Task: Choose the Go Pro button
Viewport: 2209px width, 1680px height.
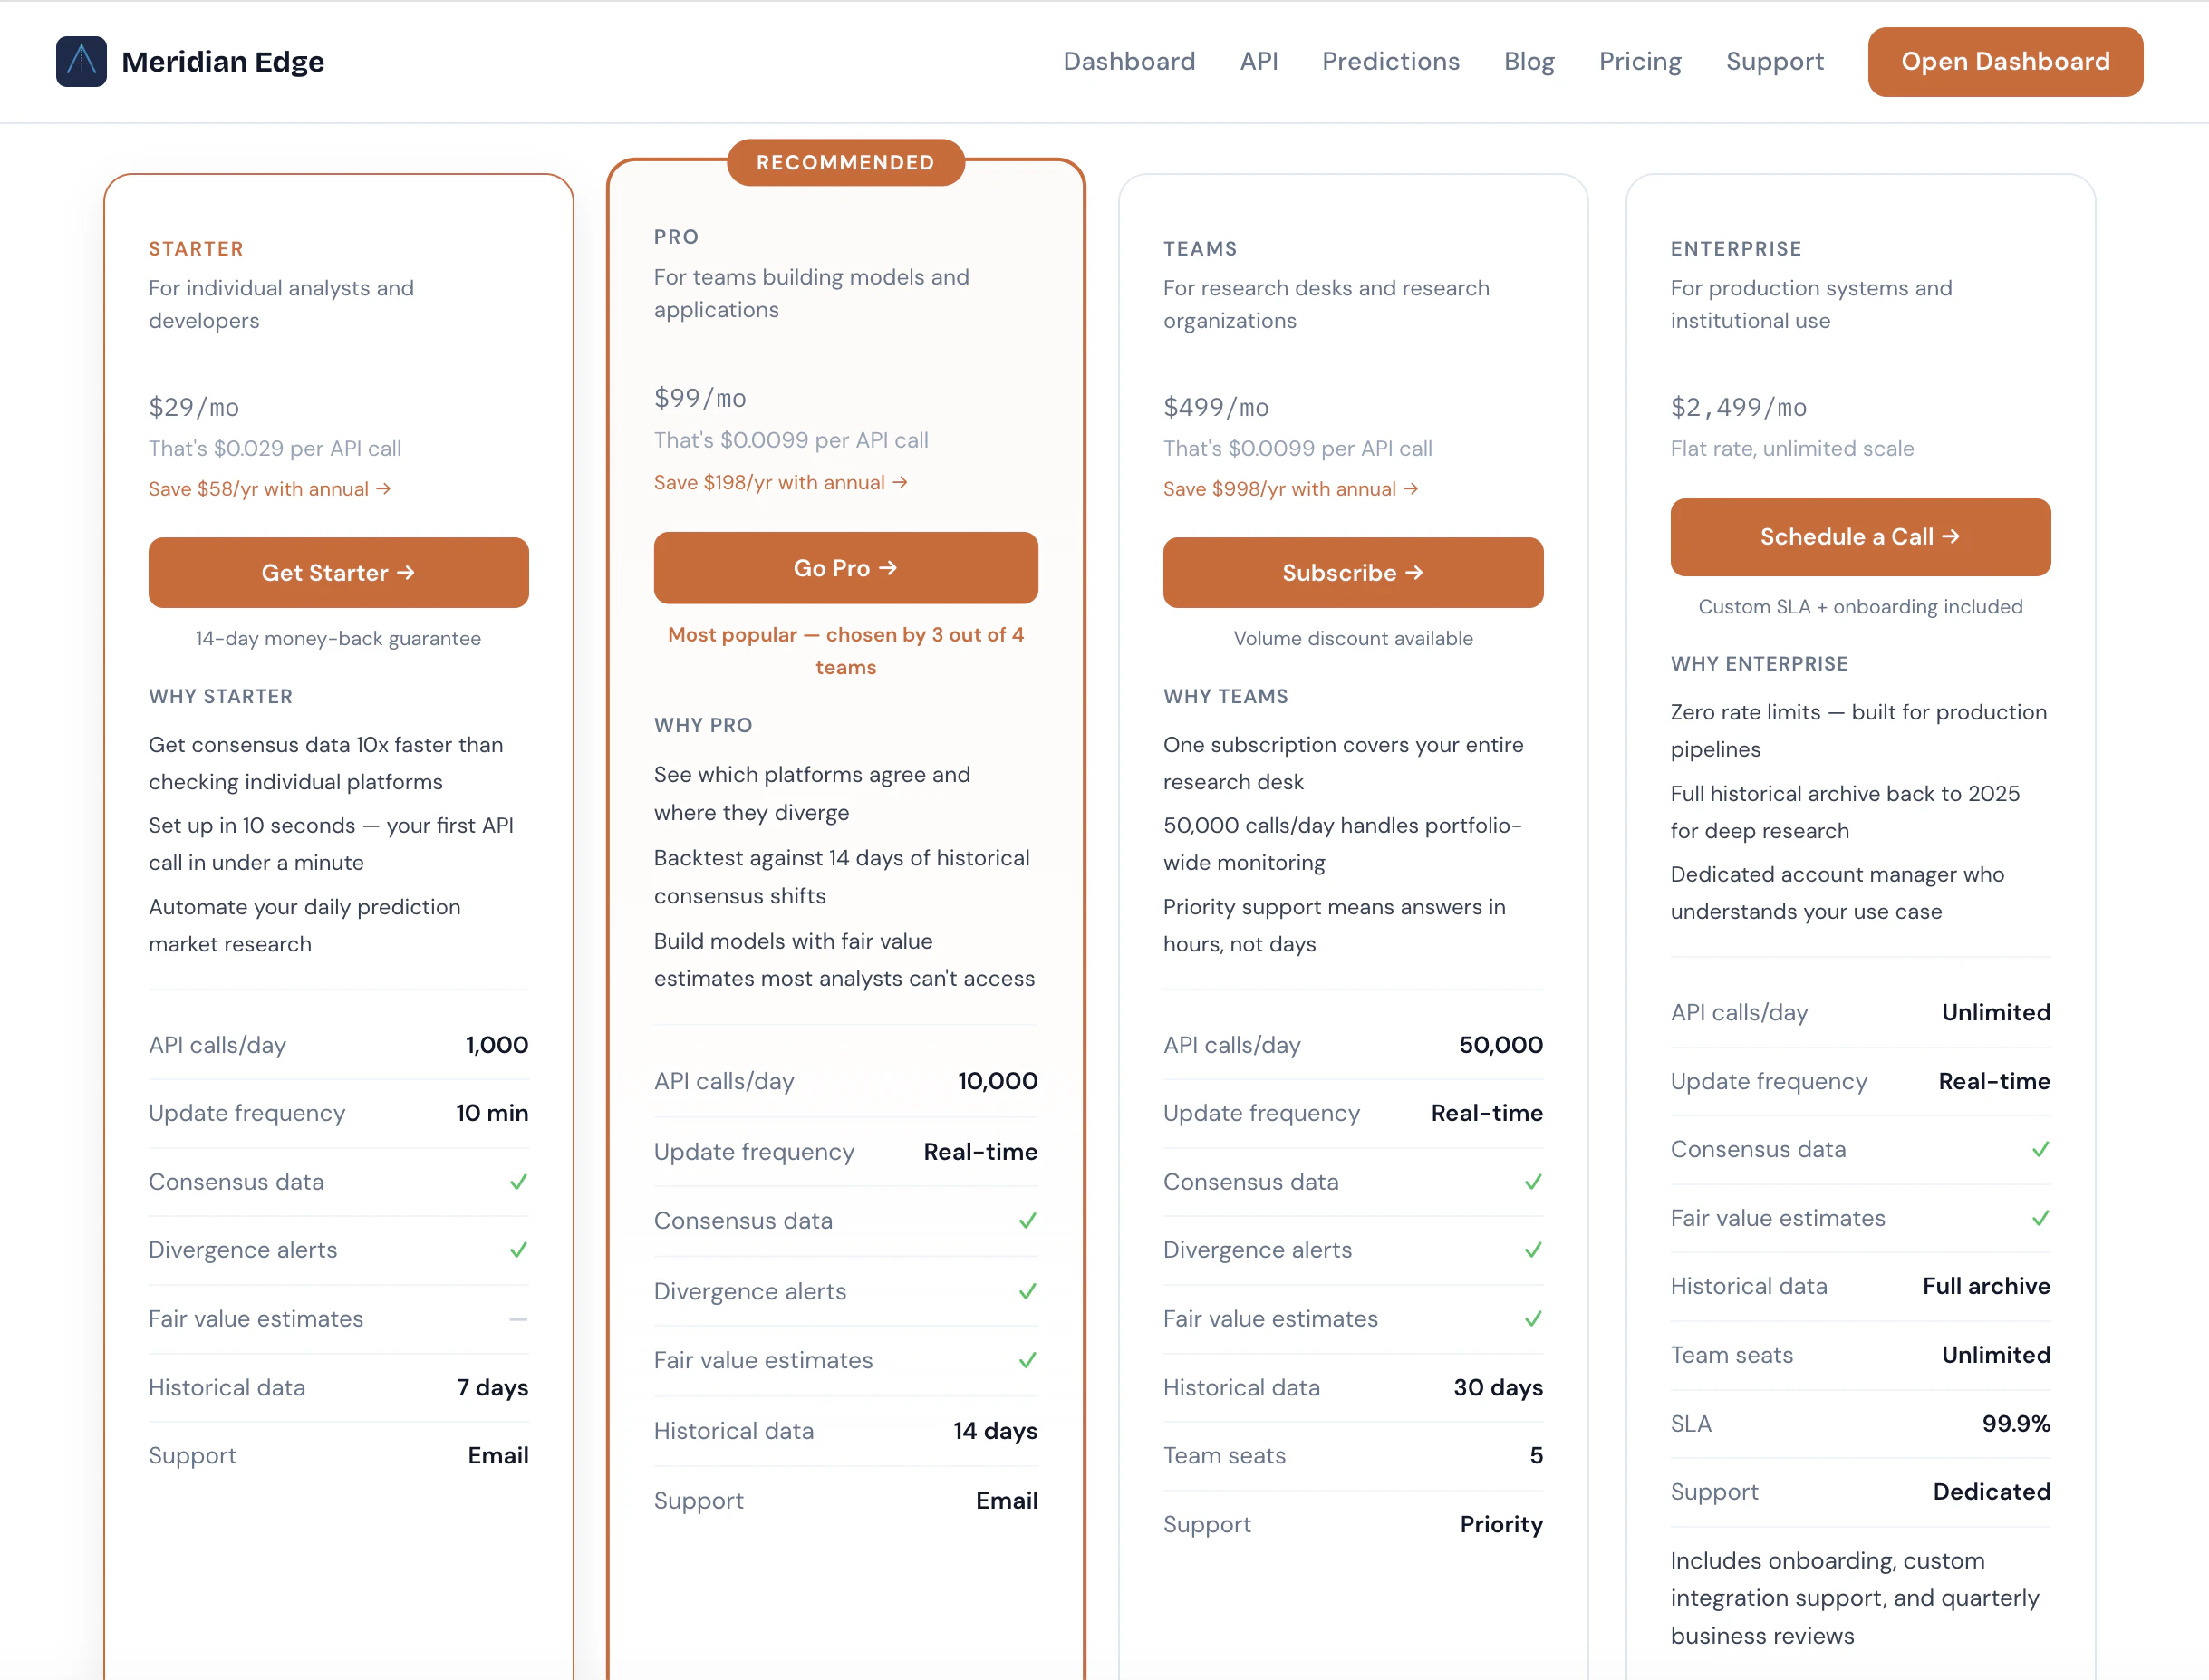Action: pos(845,568)
